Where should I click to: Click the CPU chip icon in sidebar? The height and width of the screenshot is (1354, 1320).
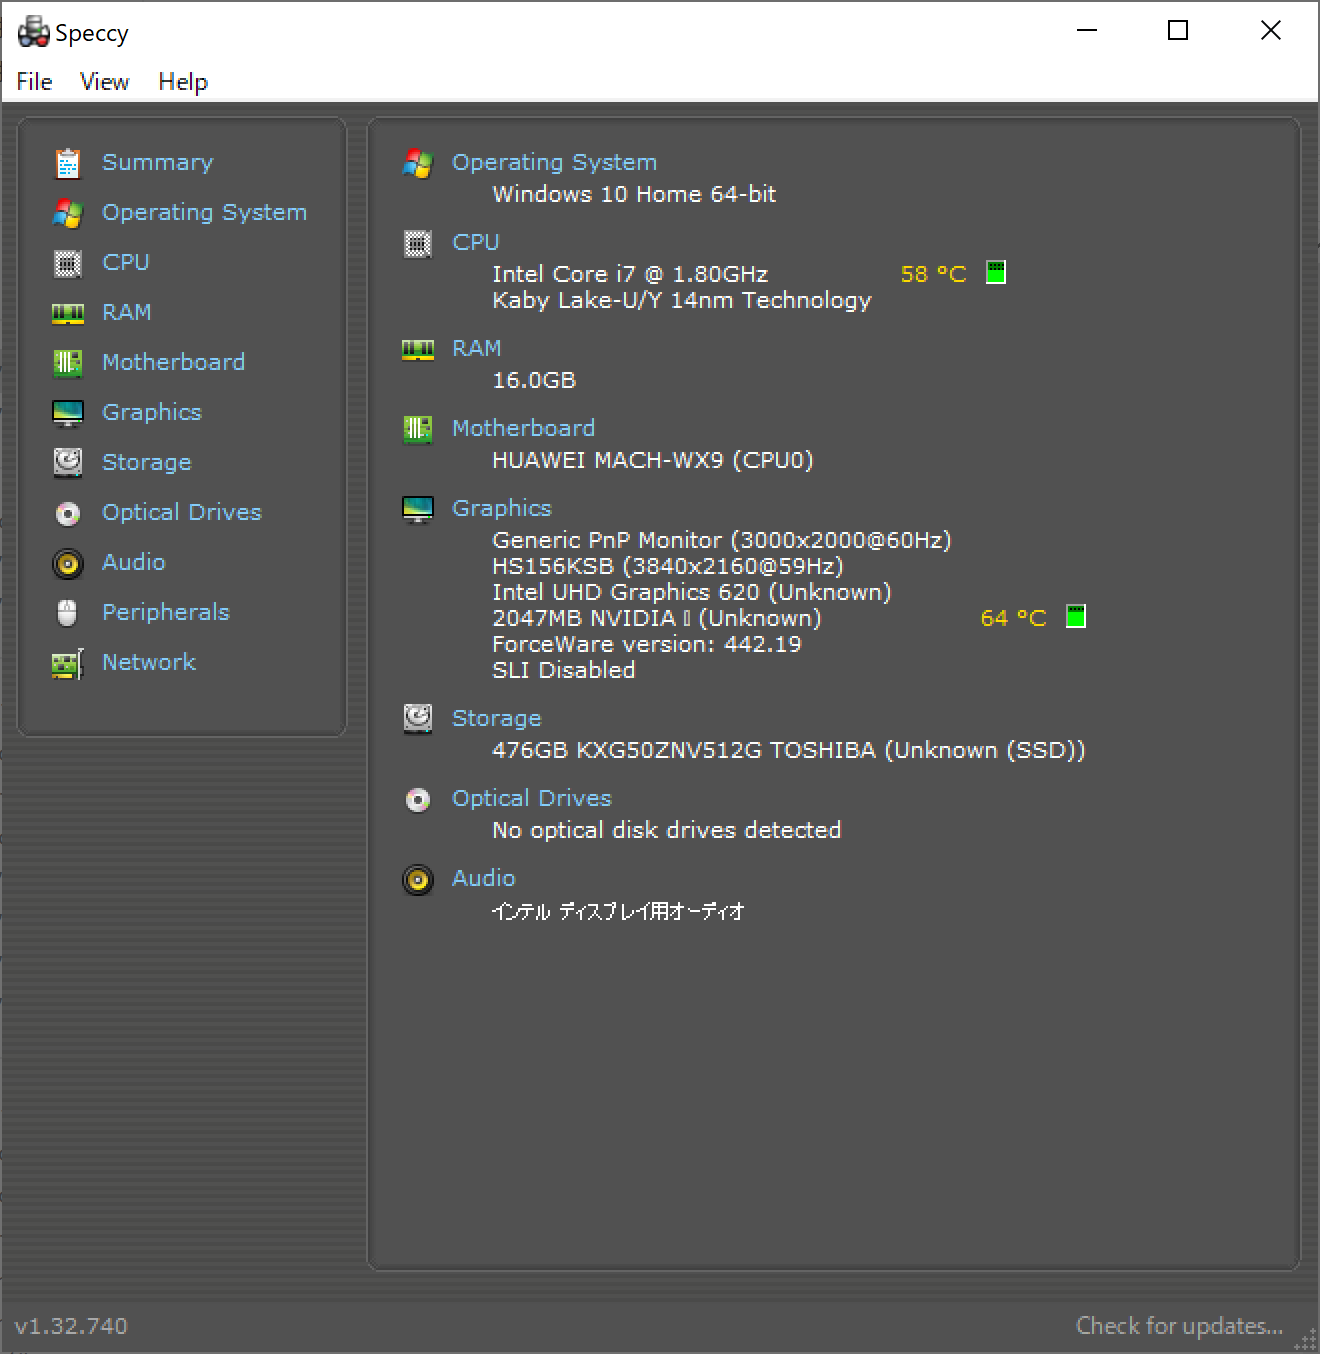click(x=67, y=262)
